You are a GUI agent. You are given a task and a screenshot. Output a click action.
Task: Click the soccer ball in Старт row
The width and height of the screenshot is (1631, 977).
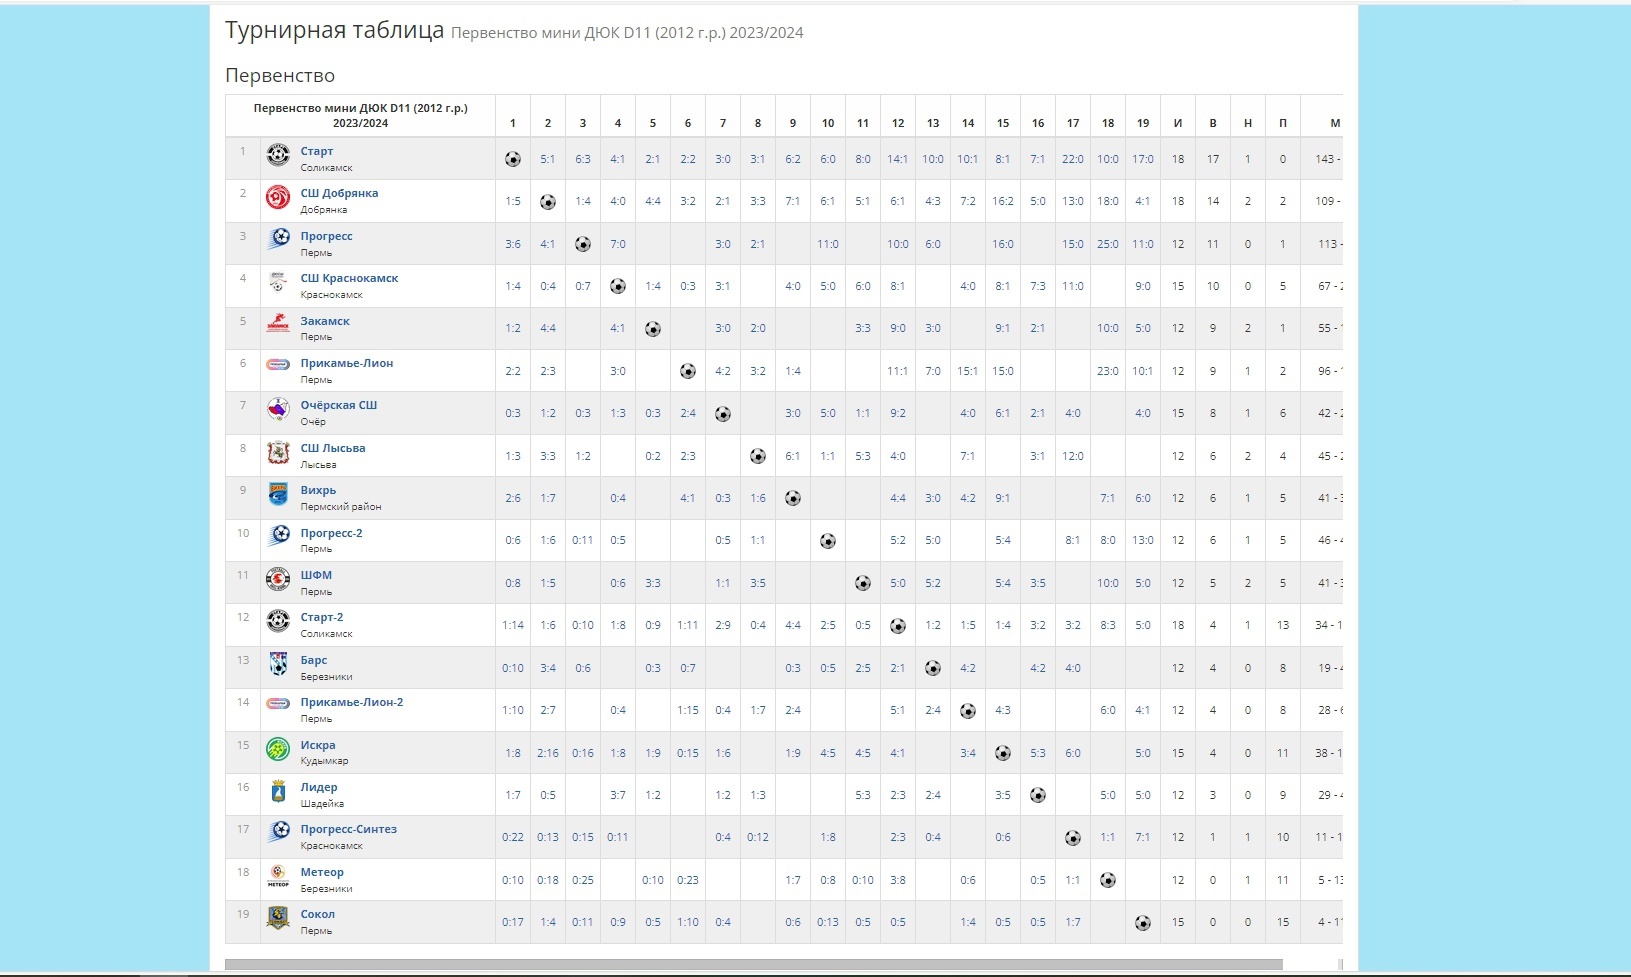[x=513, y=159]
